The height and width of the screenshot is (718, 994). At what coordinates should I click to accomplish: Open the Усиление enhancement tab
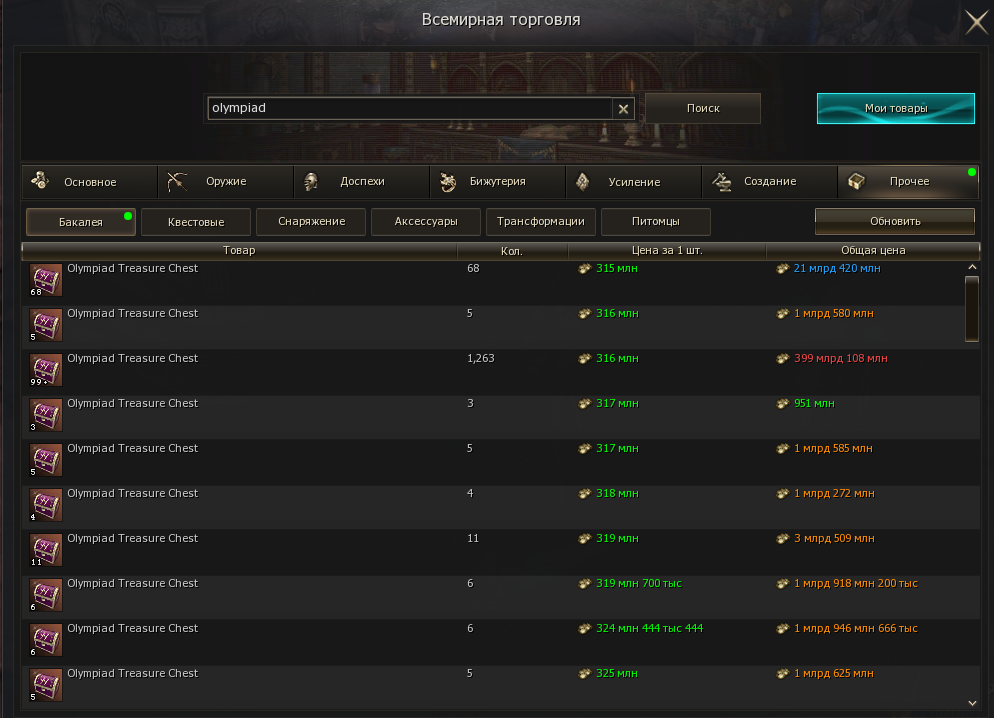[633, 182]
